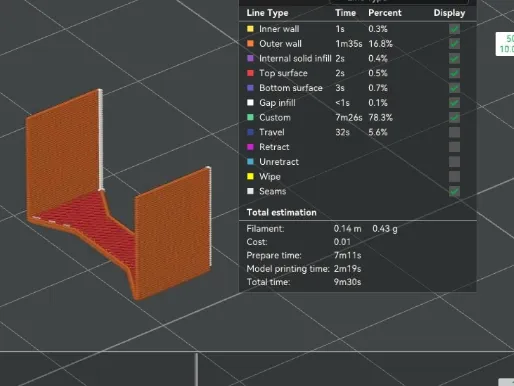Click the Percent column header

[385, 13]
